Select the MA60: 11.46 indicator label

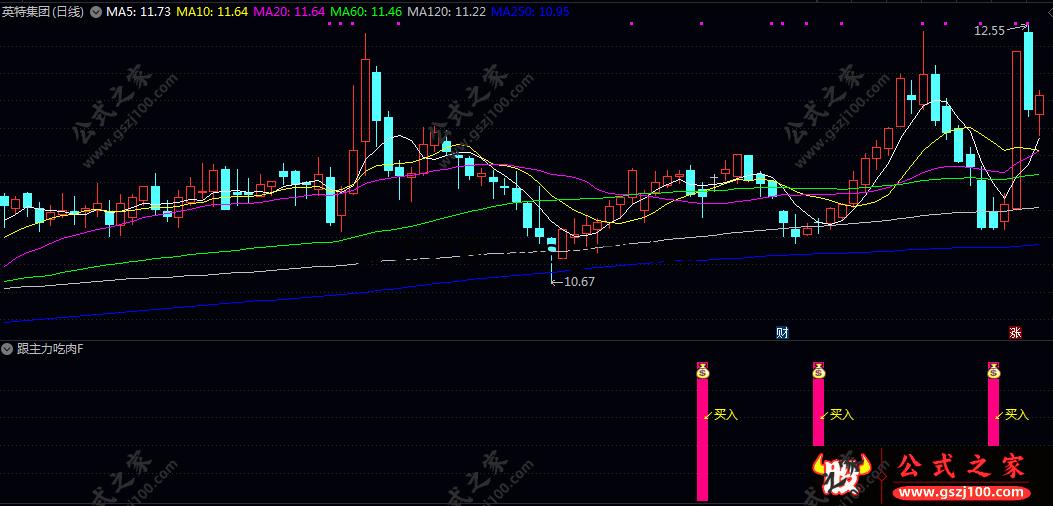pos(367,12)
